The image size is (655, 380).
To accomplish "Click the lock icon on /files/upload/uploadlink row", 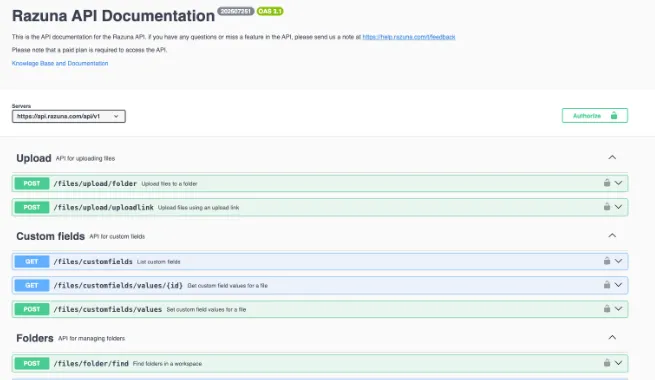I will [x=607, y=207].
